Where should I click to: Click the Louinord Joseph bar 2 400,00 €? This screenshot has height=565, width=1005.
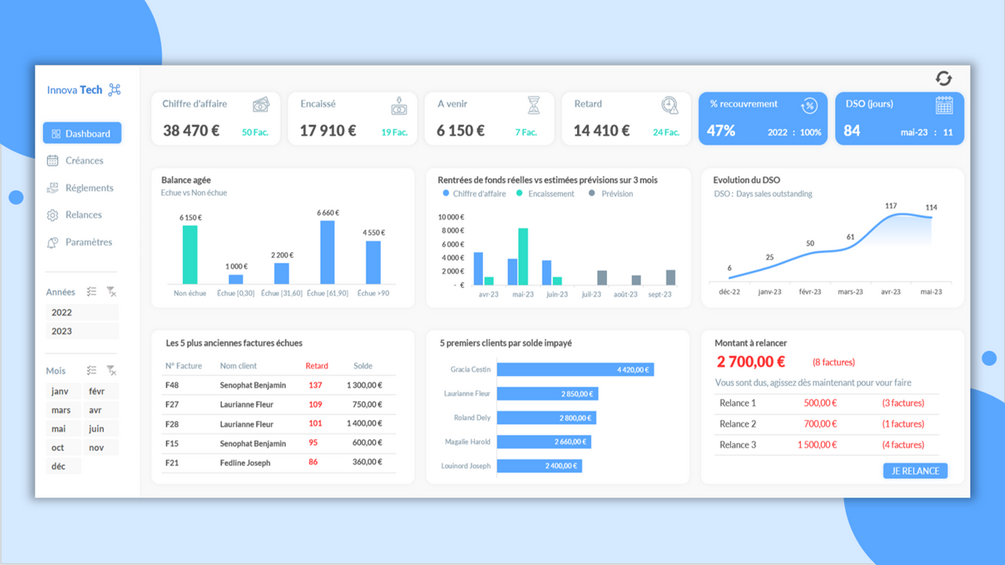click(x=539, y=466)
